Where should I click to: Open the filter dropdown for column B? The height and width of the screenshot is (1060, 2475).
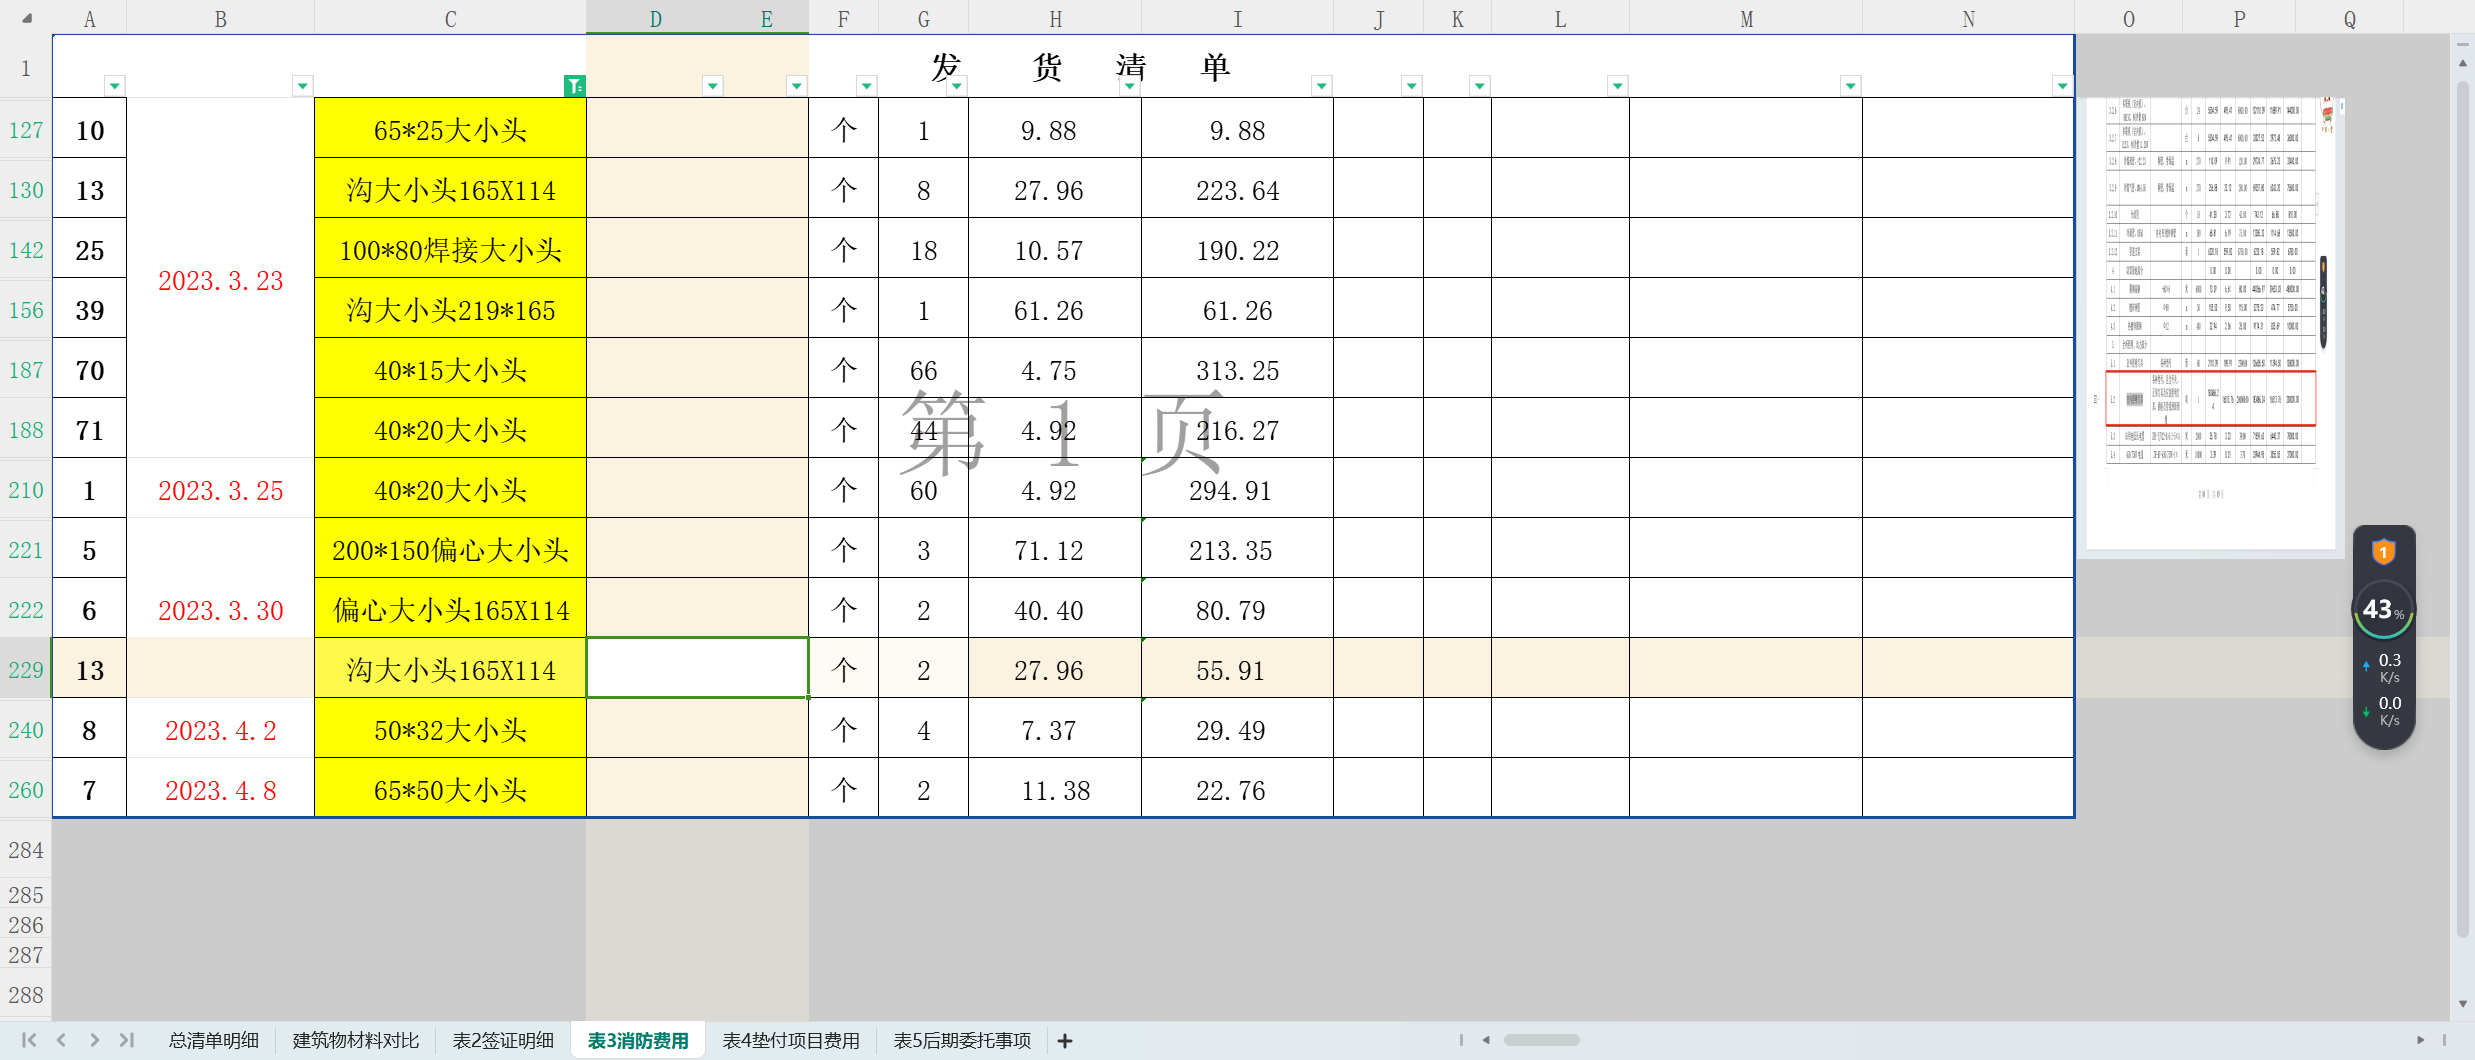(303, 86)
